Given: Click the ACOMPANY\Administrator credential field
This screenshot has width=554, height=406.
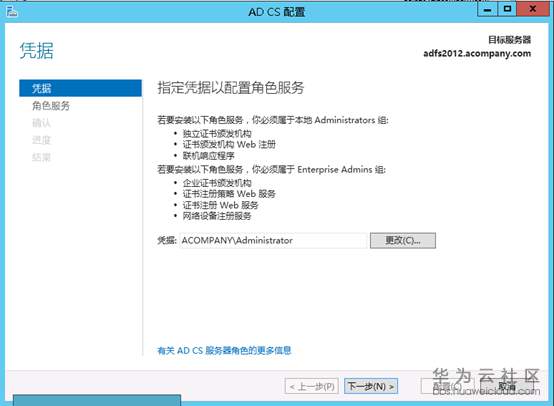Looking at the screenshot, I should pos(274,241).
